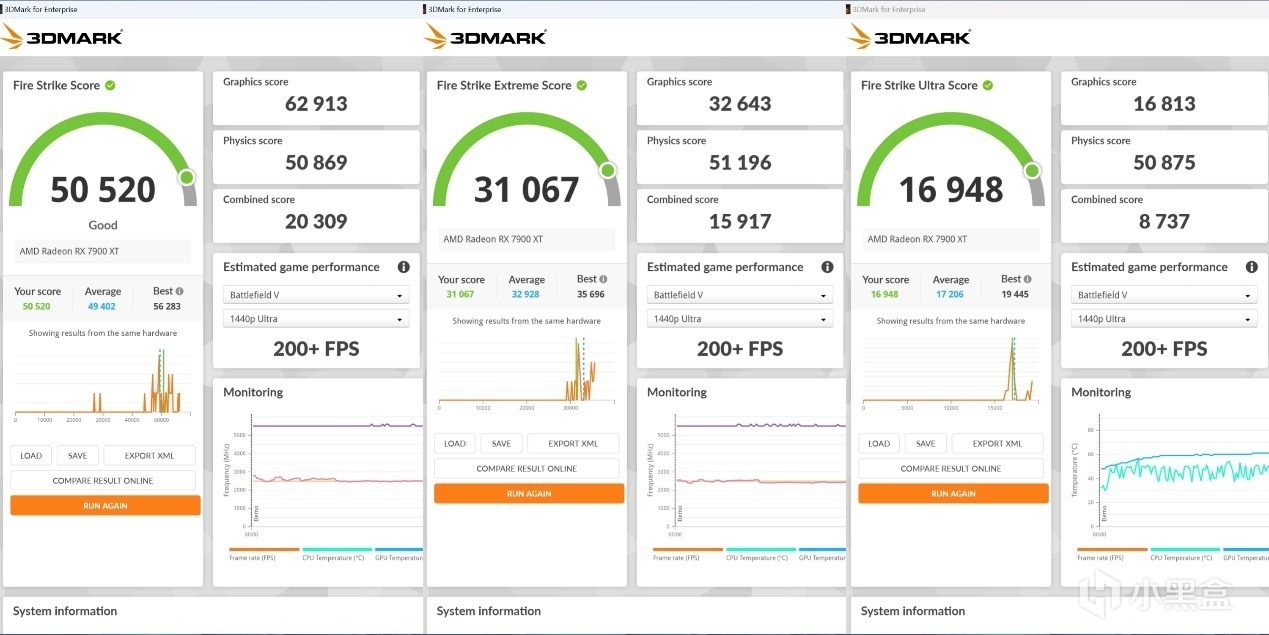Click the Graphics score value 32 643

pyautogui.click(x=740, y=104)
